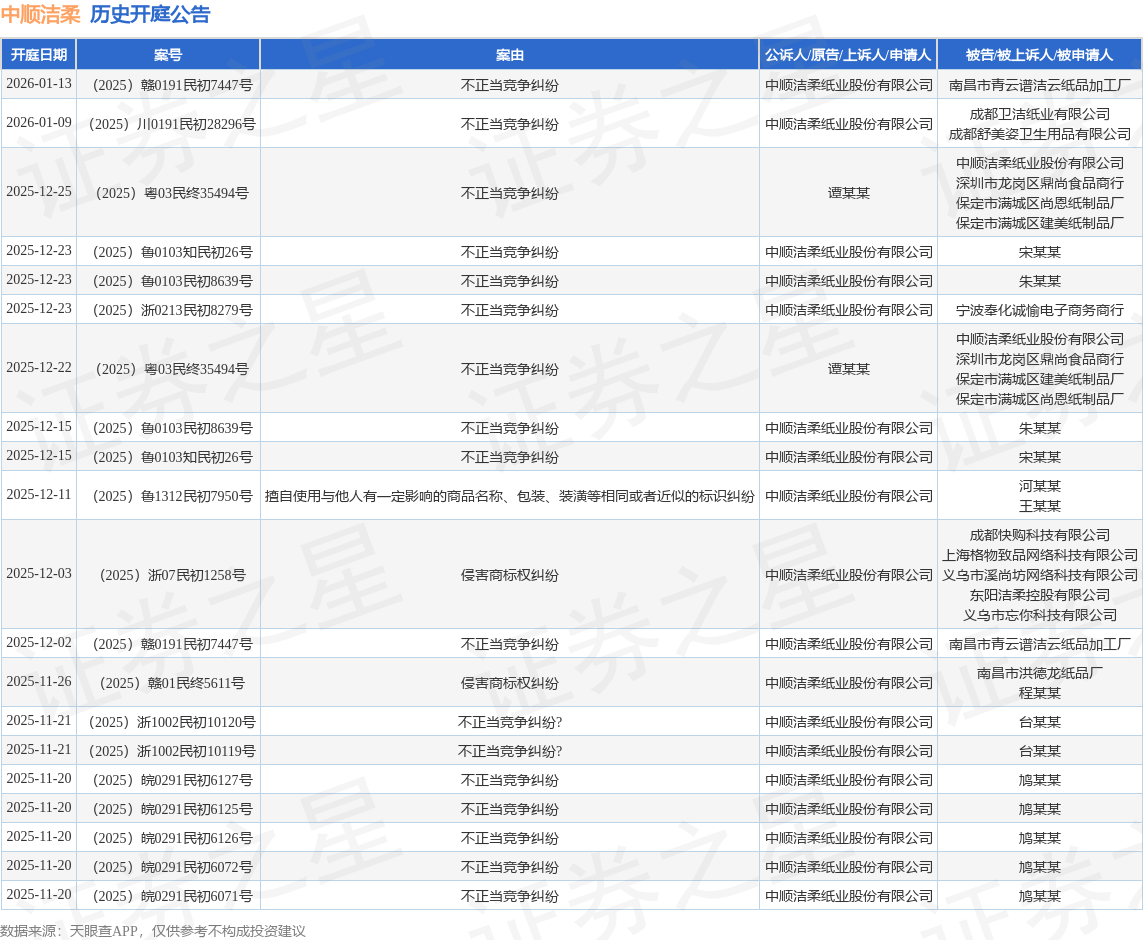The image size is (1143, 940).
Task: Click case number 浙07民初1258号
Action: click(x=172, y=576)
